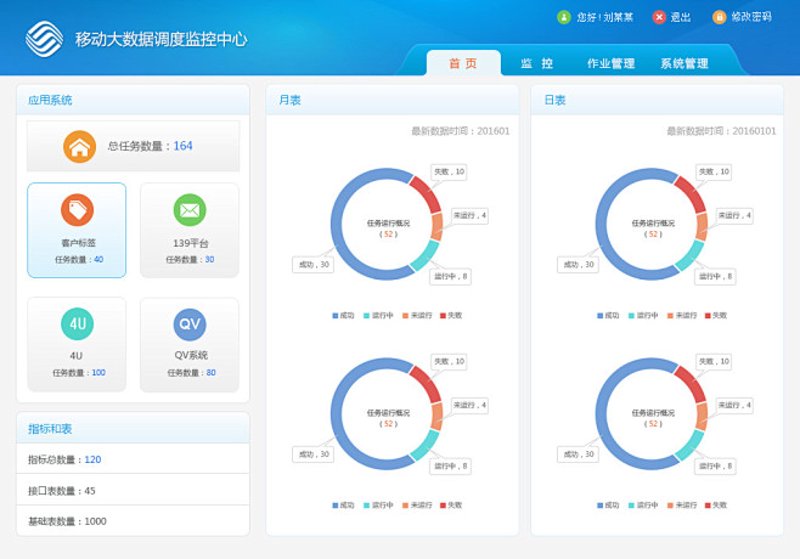Click the 修改密码 link
Viewport: 800px width, 559px height.
tap(751, 17)
